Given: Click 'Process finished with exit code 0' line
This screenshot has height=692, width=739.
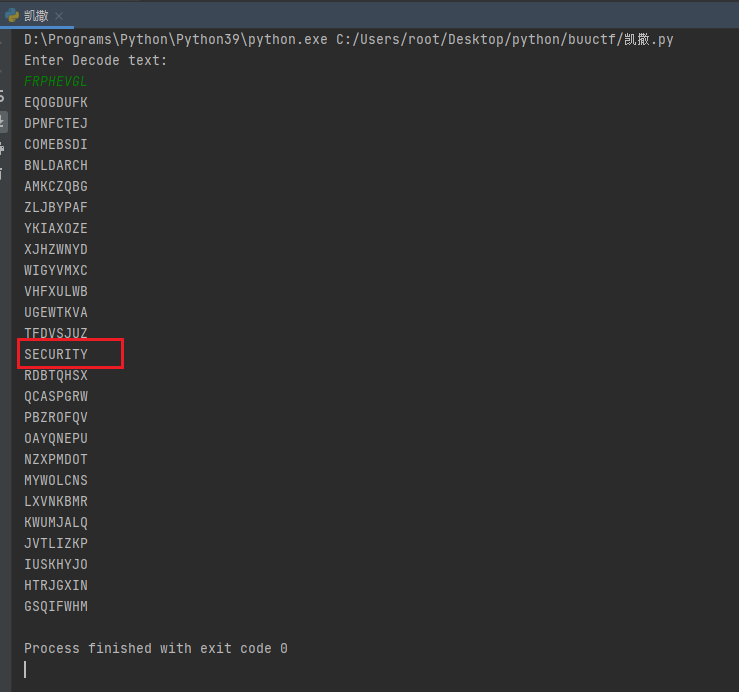Looking at the screenshot, I should pyautogui.click(x=156, y=648).
